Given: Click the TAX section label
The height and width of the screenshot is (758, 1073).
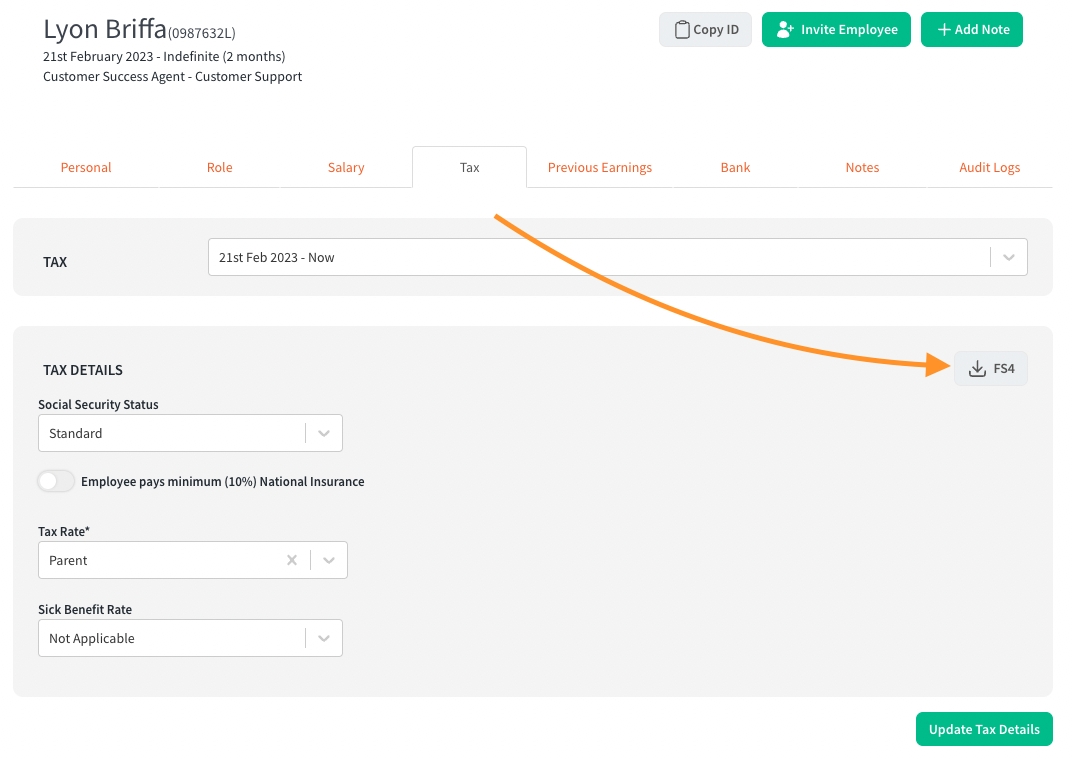Looking at the screenshot, I should pyautogui.click(x=55, y=262).
